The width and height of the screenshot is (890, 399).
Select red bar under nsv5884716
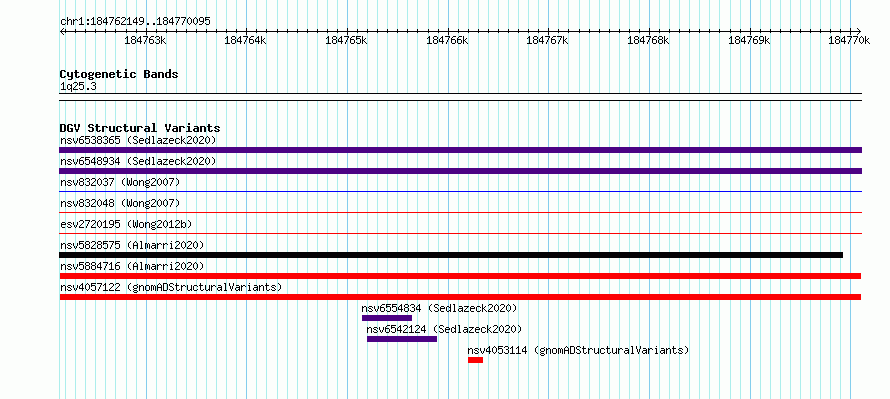click(x=460, y=276)
